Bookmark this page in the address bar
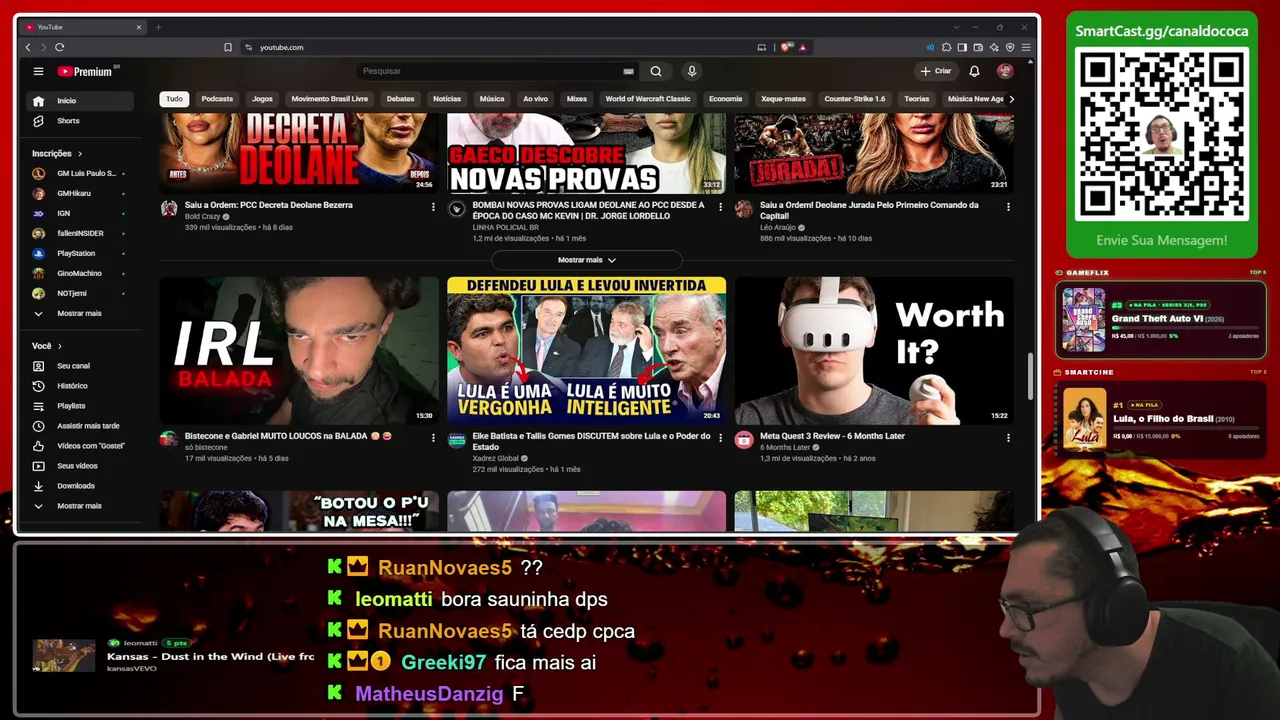 [228, 47]
